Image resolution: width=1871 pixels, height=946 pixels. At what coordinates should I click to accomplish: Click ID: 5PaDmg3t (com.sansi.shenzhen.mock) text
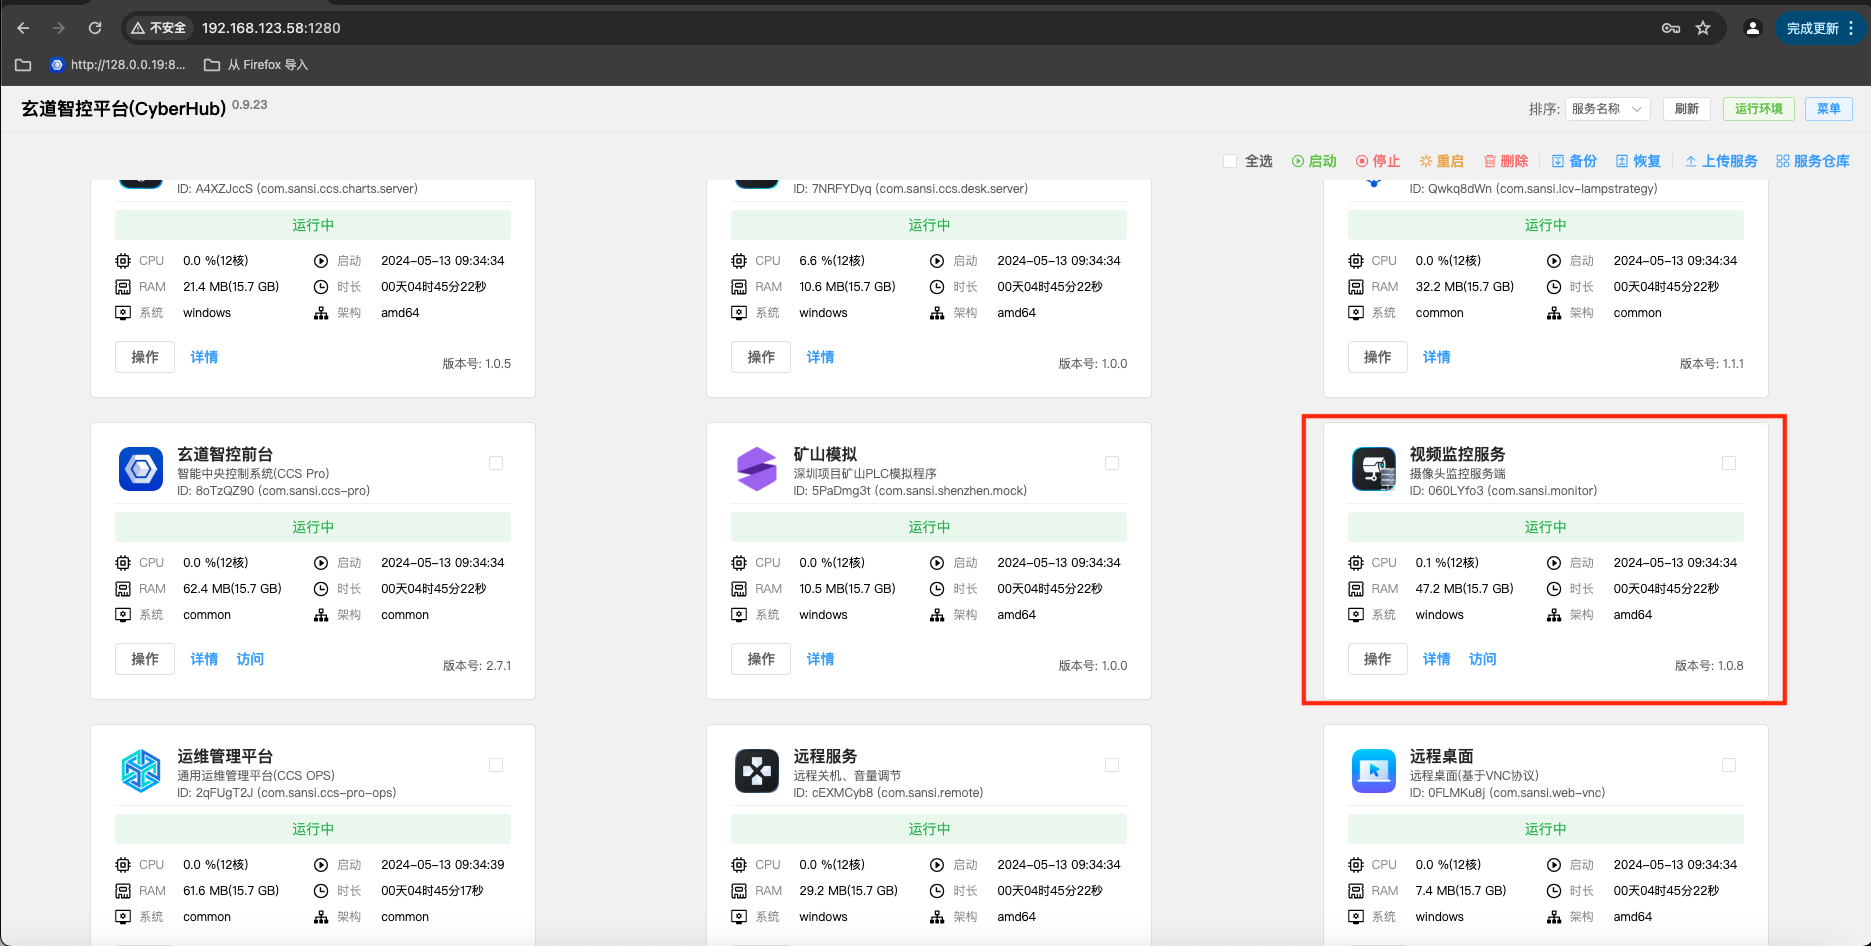click(910, 491)
